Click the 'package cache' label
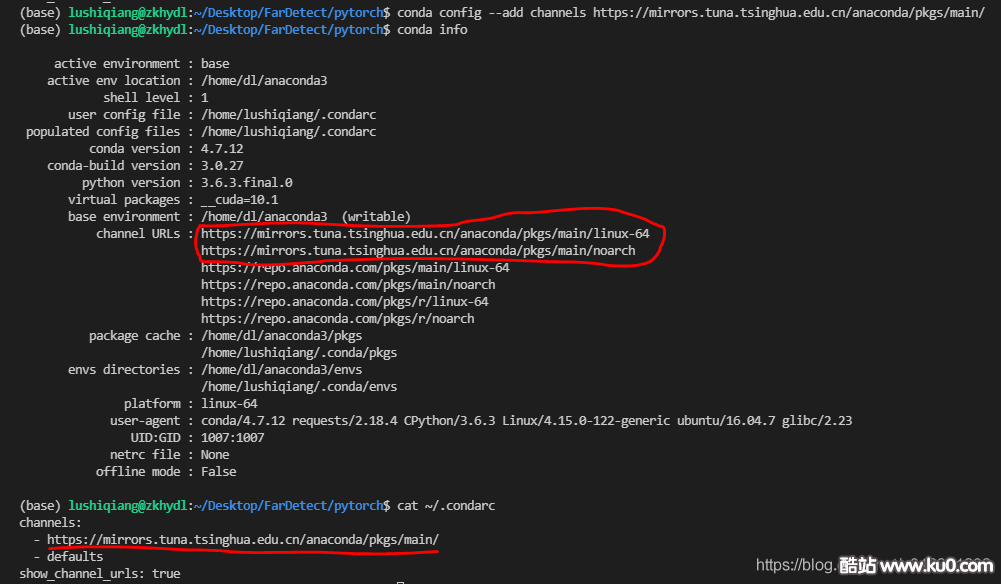This screenshot has width=1001, height=584. click(135, 336)
